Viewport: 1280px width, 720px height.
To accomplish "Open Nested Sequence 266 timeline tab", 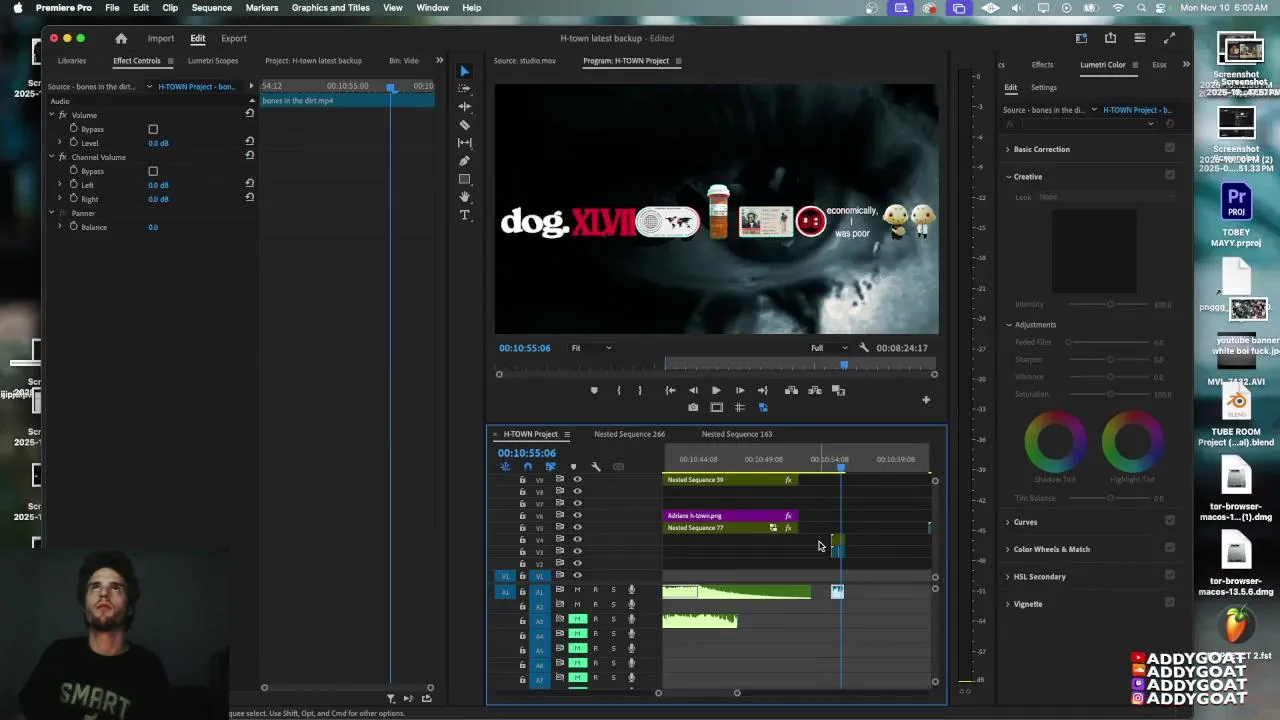I will point(629,434).
